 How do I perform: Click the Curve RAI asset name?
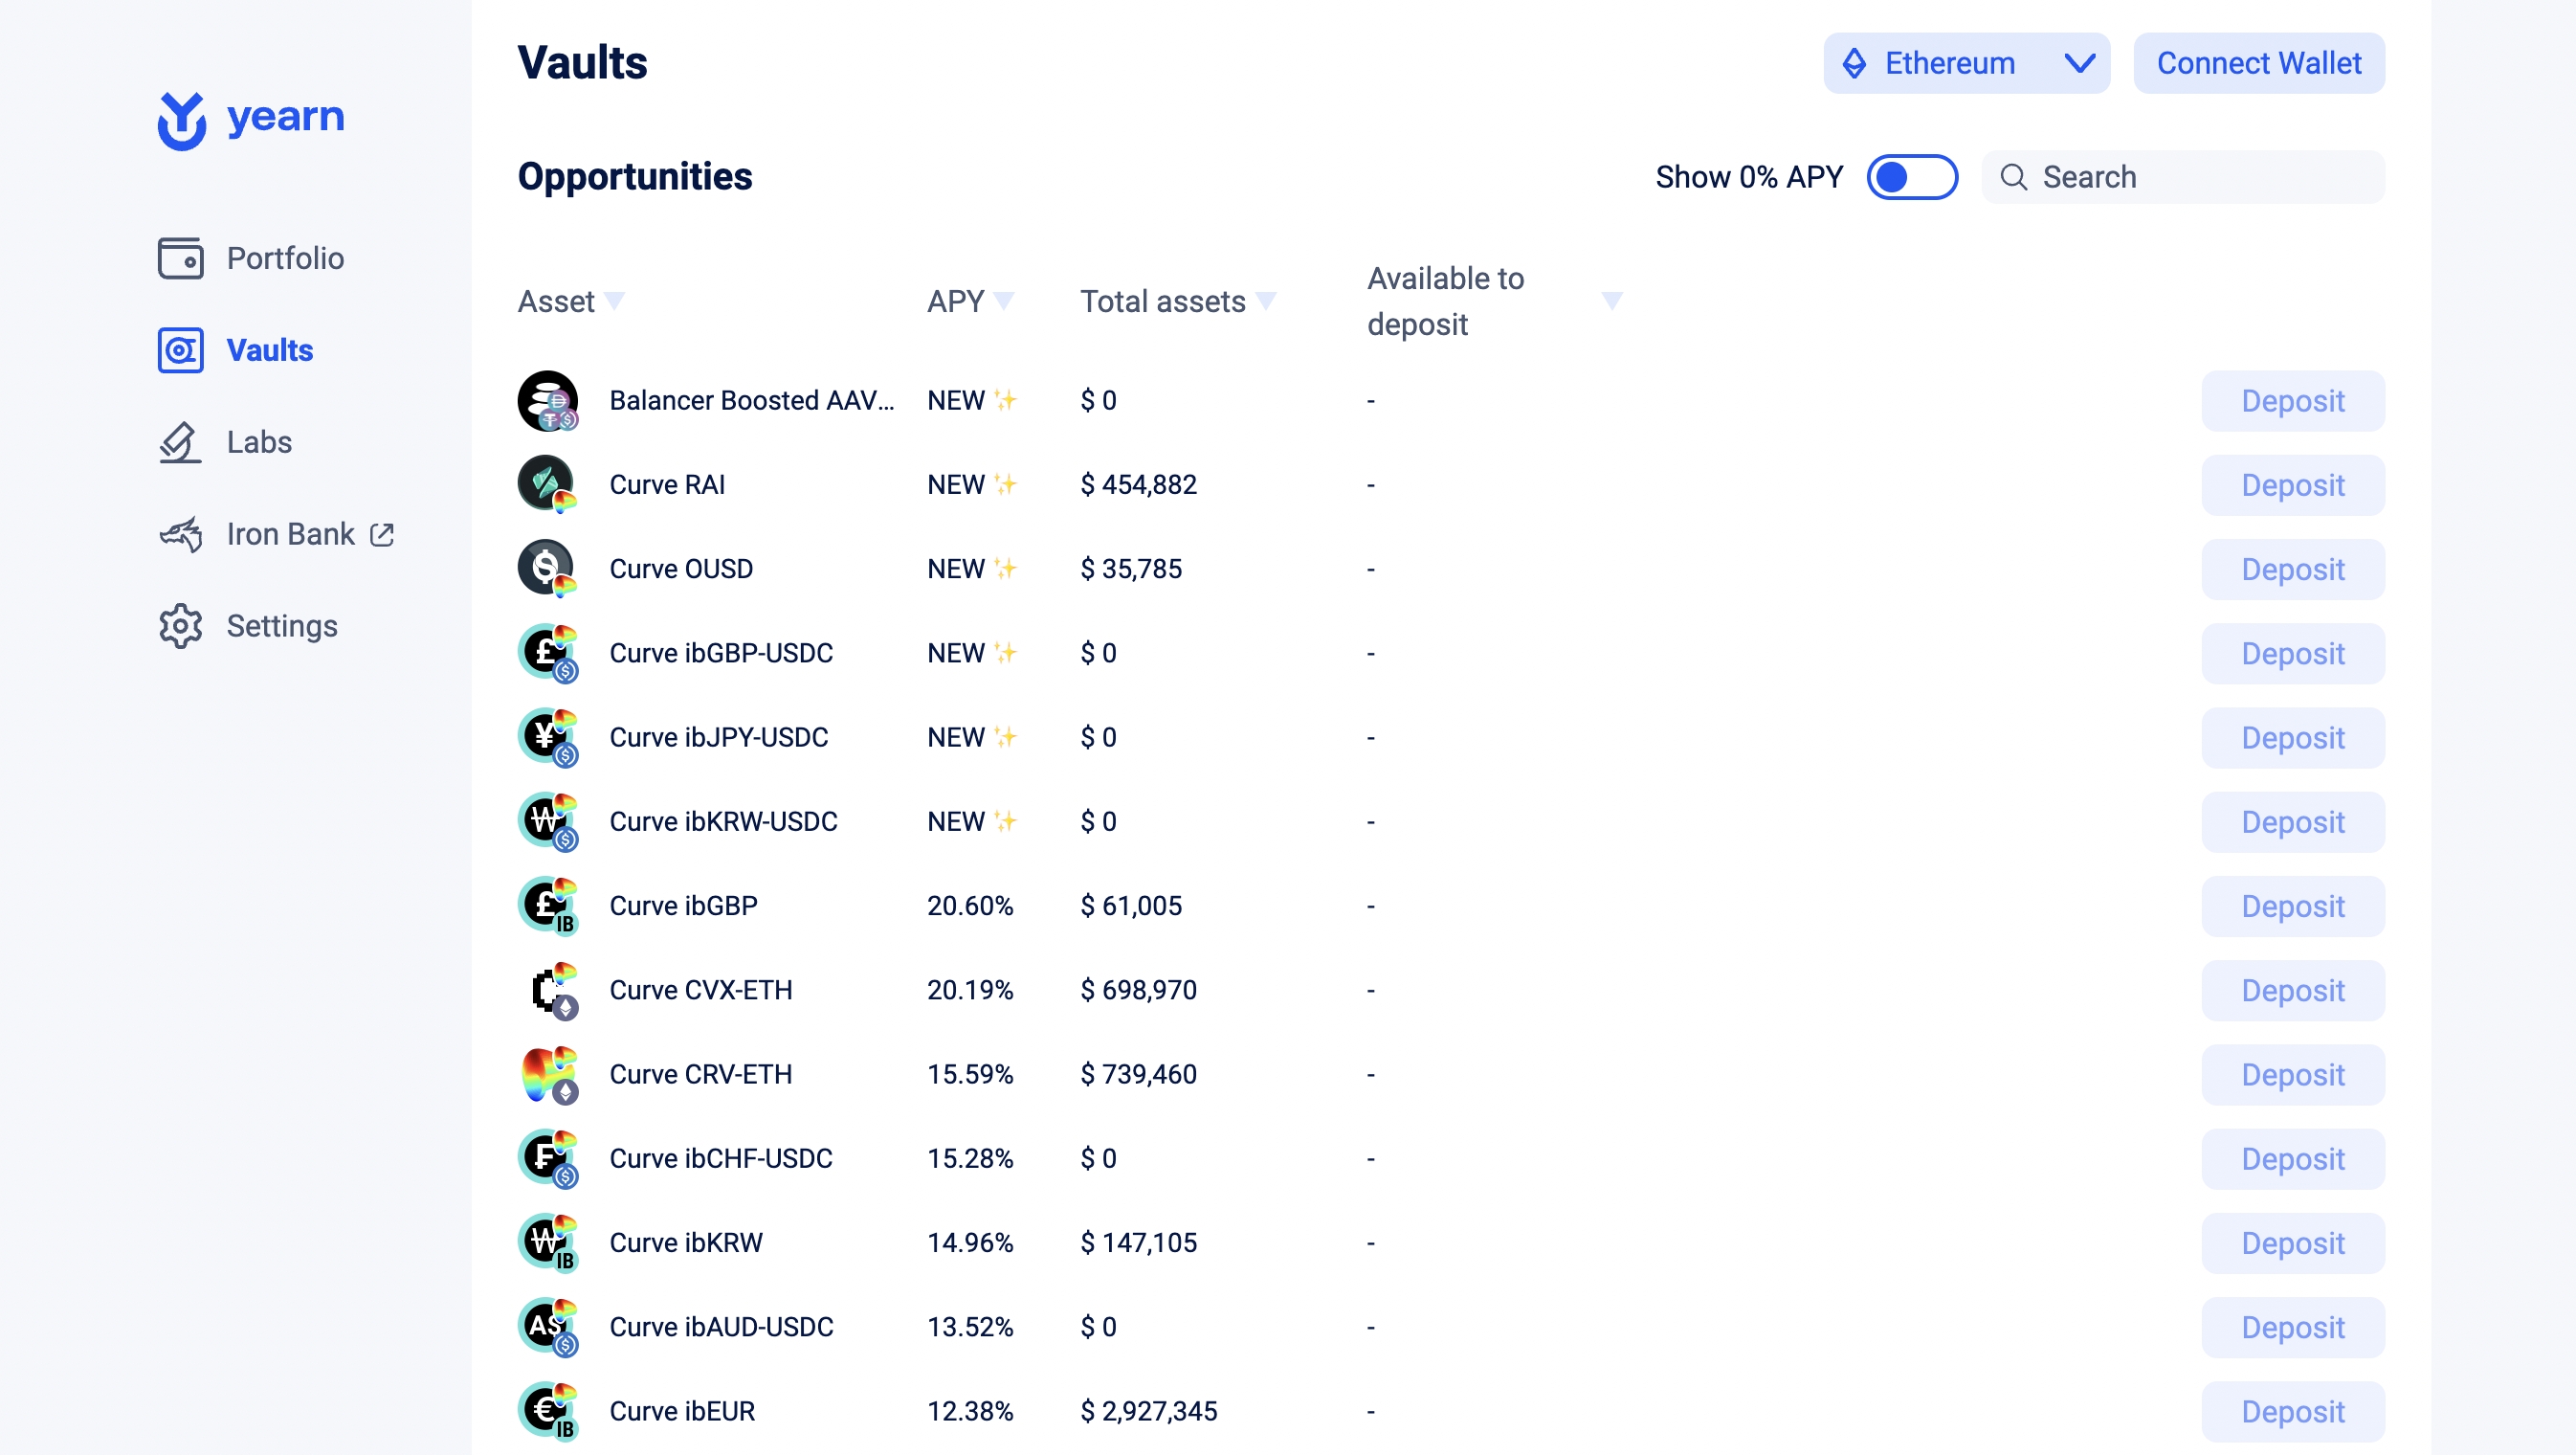(x=667, y=485)
